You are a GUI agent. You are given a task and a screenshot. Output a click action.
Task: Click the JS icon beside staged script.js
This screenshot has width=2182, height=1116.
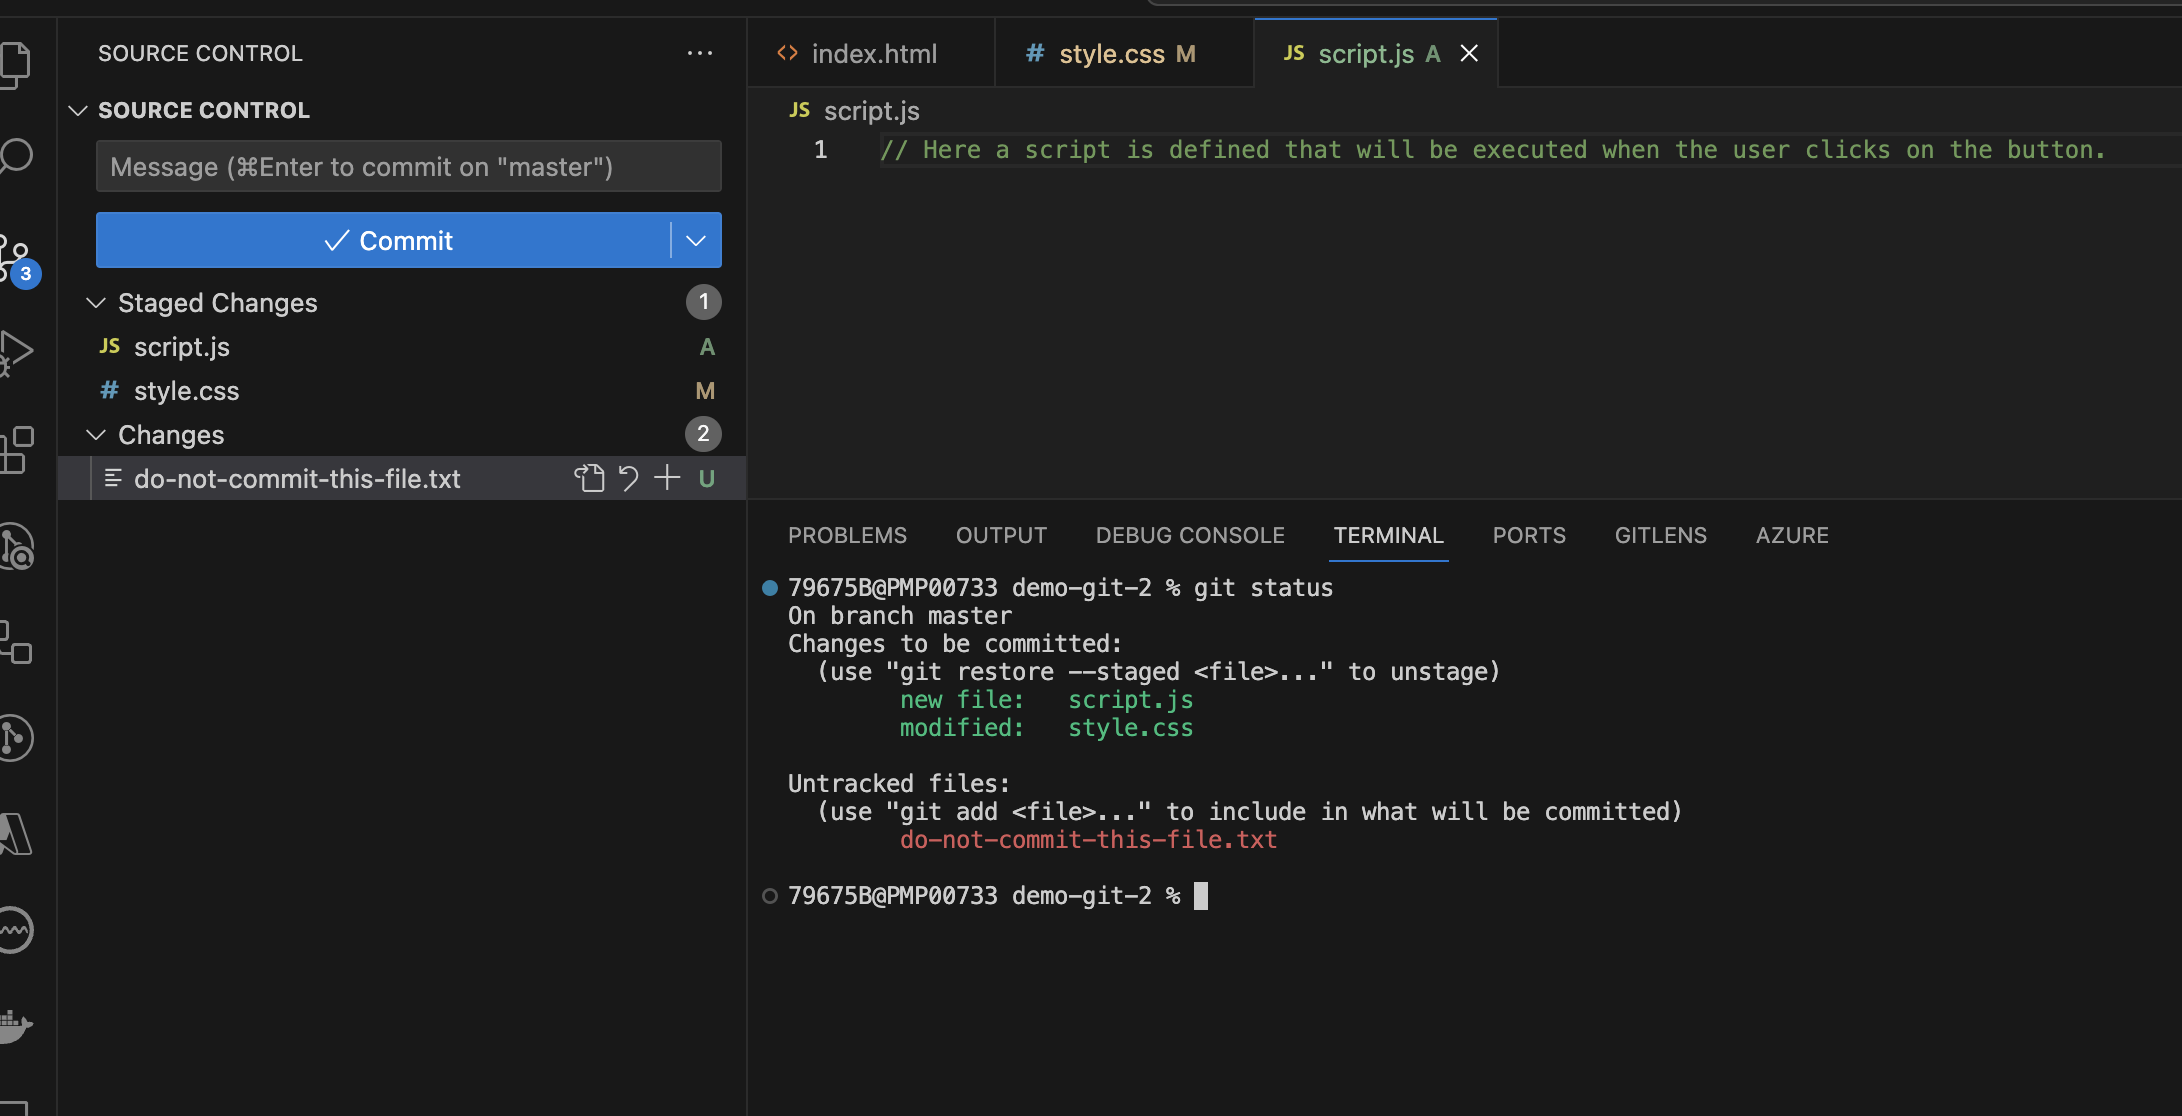(x=109, y=346)
